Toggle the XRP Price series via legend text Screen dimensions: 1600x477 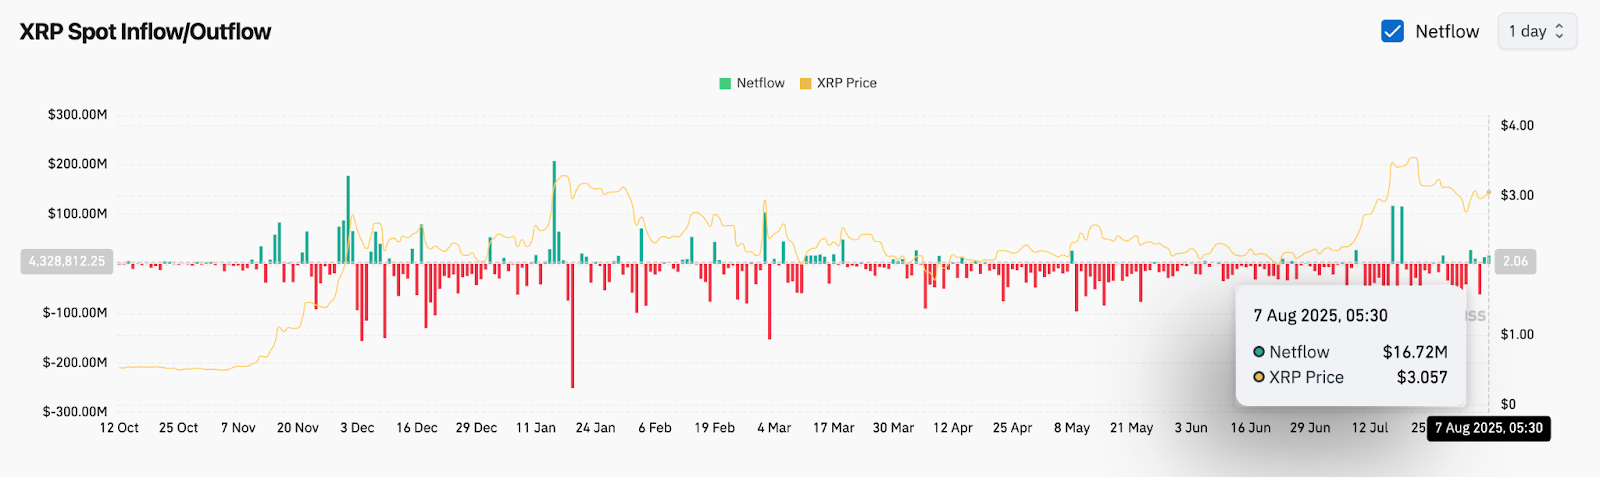[x=846, y=83]
